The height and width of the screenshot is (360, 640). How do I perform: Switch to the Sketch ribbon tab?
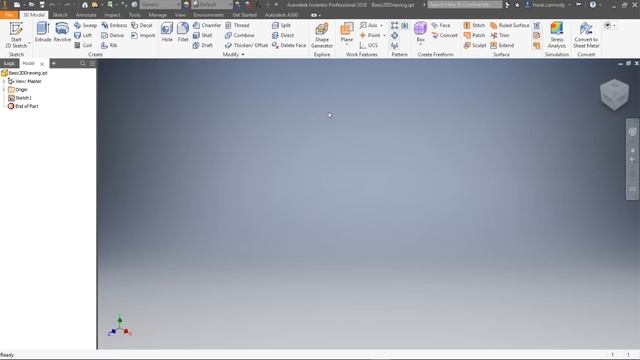click(60, 15)
